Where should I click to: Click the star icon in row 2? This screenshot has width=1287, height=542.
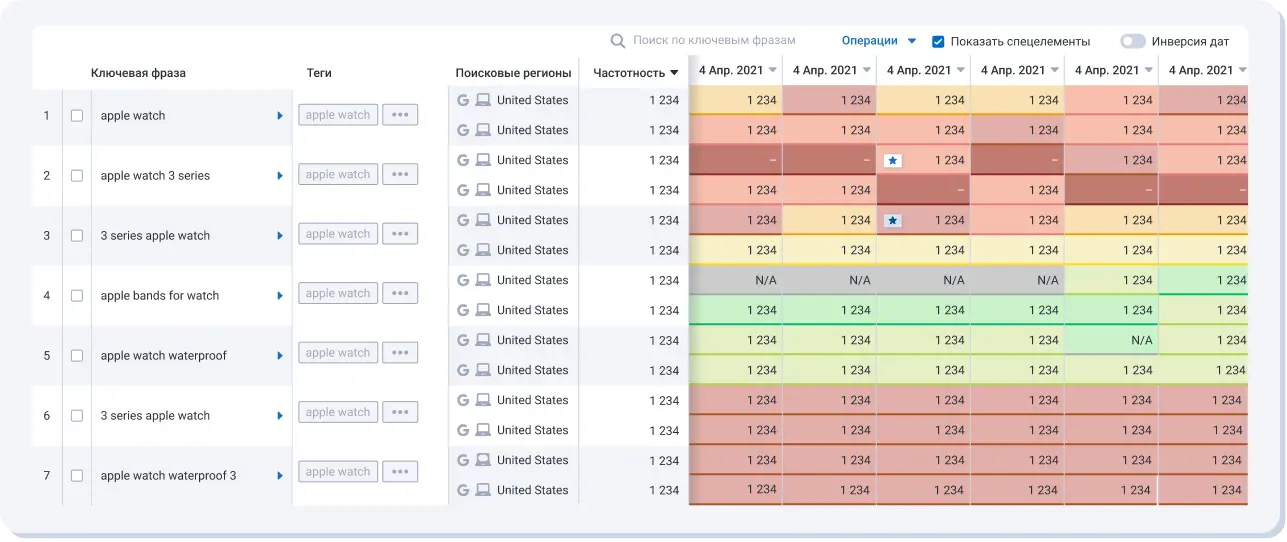pos(893,160)
